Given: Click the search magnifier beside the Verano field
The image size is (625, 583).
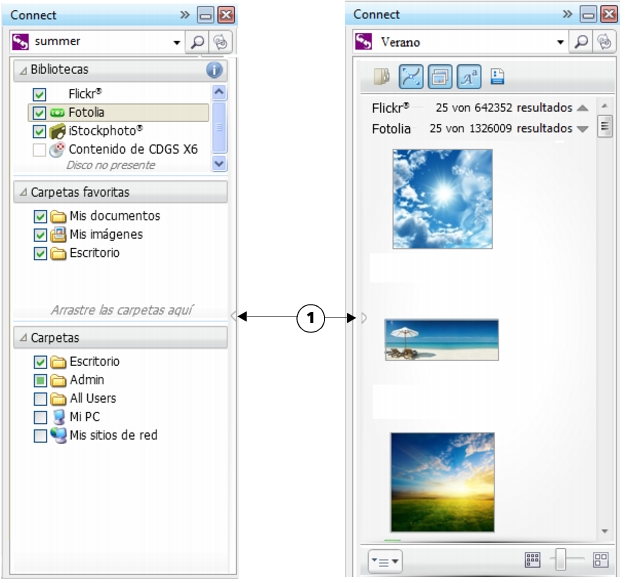Looking at the screenshot, I should pyautogui.click(x=581, y=42).
